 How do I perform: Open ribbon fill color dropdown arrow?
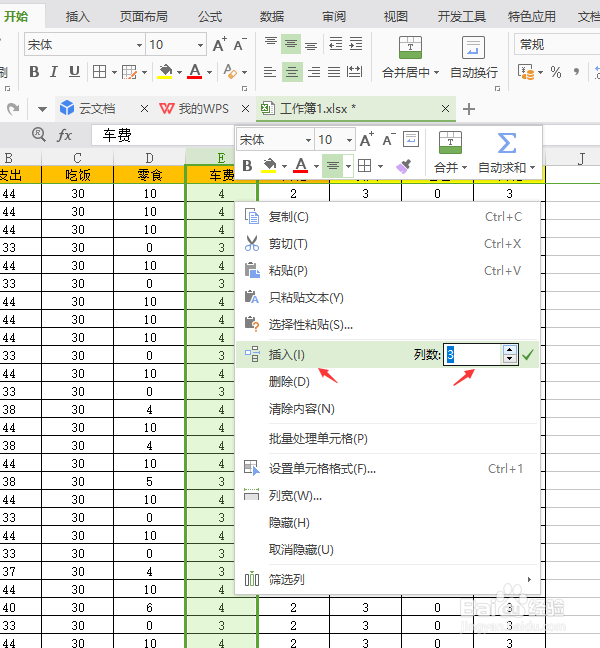pos(179,72)
